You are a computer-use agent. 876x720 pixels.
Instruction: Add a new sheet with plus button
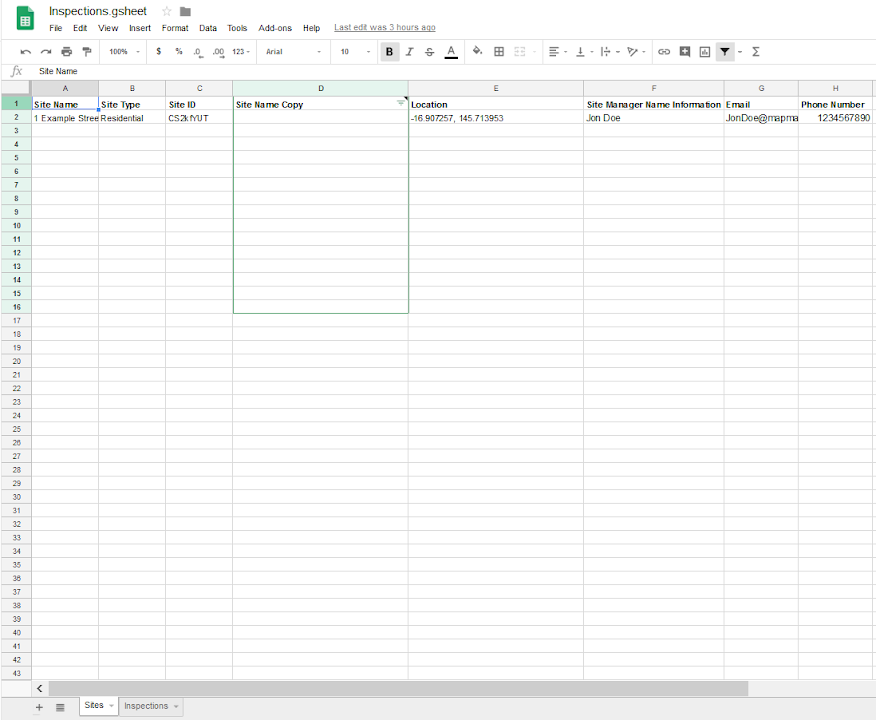pyautogui.click(x=39, y=707)
